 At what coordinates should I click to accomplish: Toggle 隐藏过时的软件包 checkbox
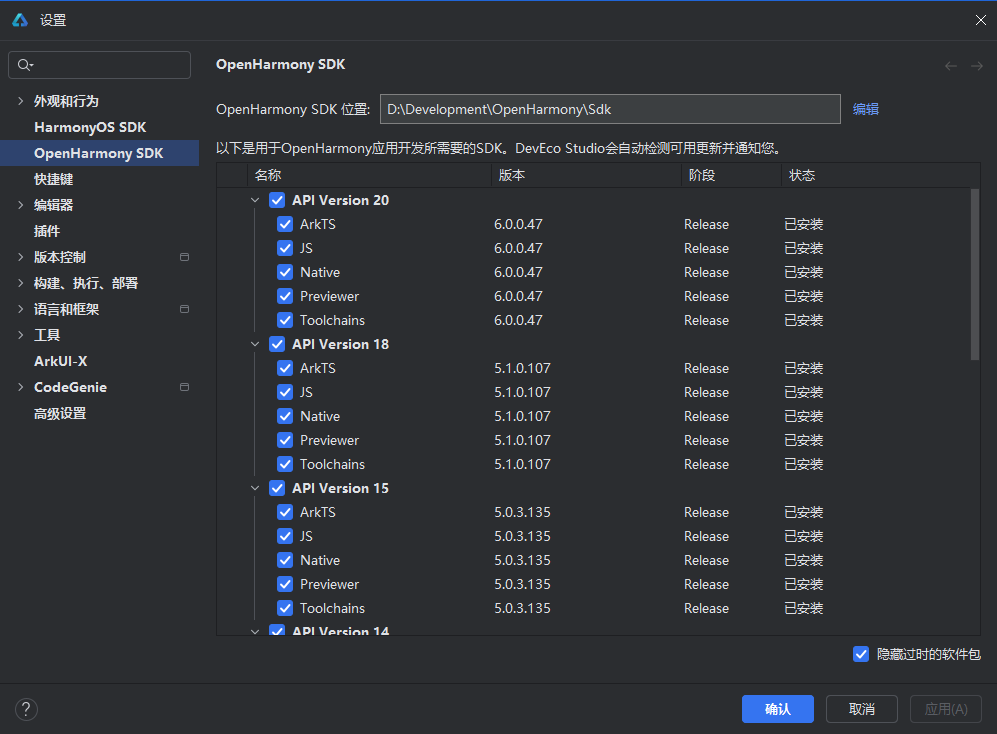(861, 654)
